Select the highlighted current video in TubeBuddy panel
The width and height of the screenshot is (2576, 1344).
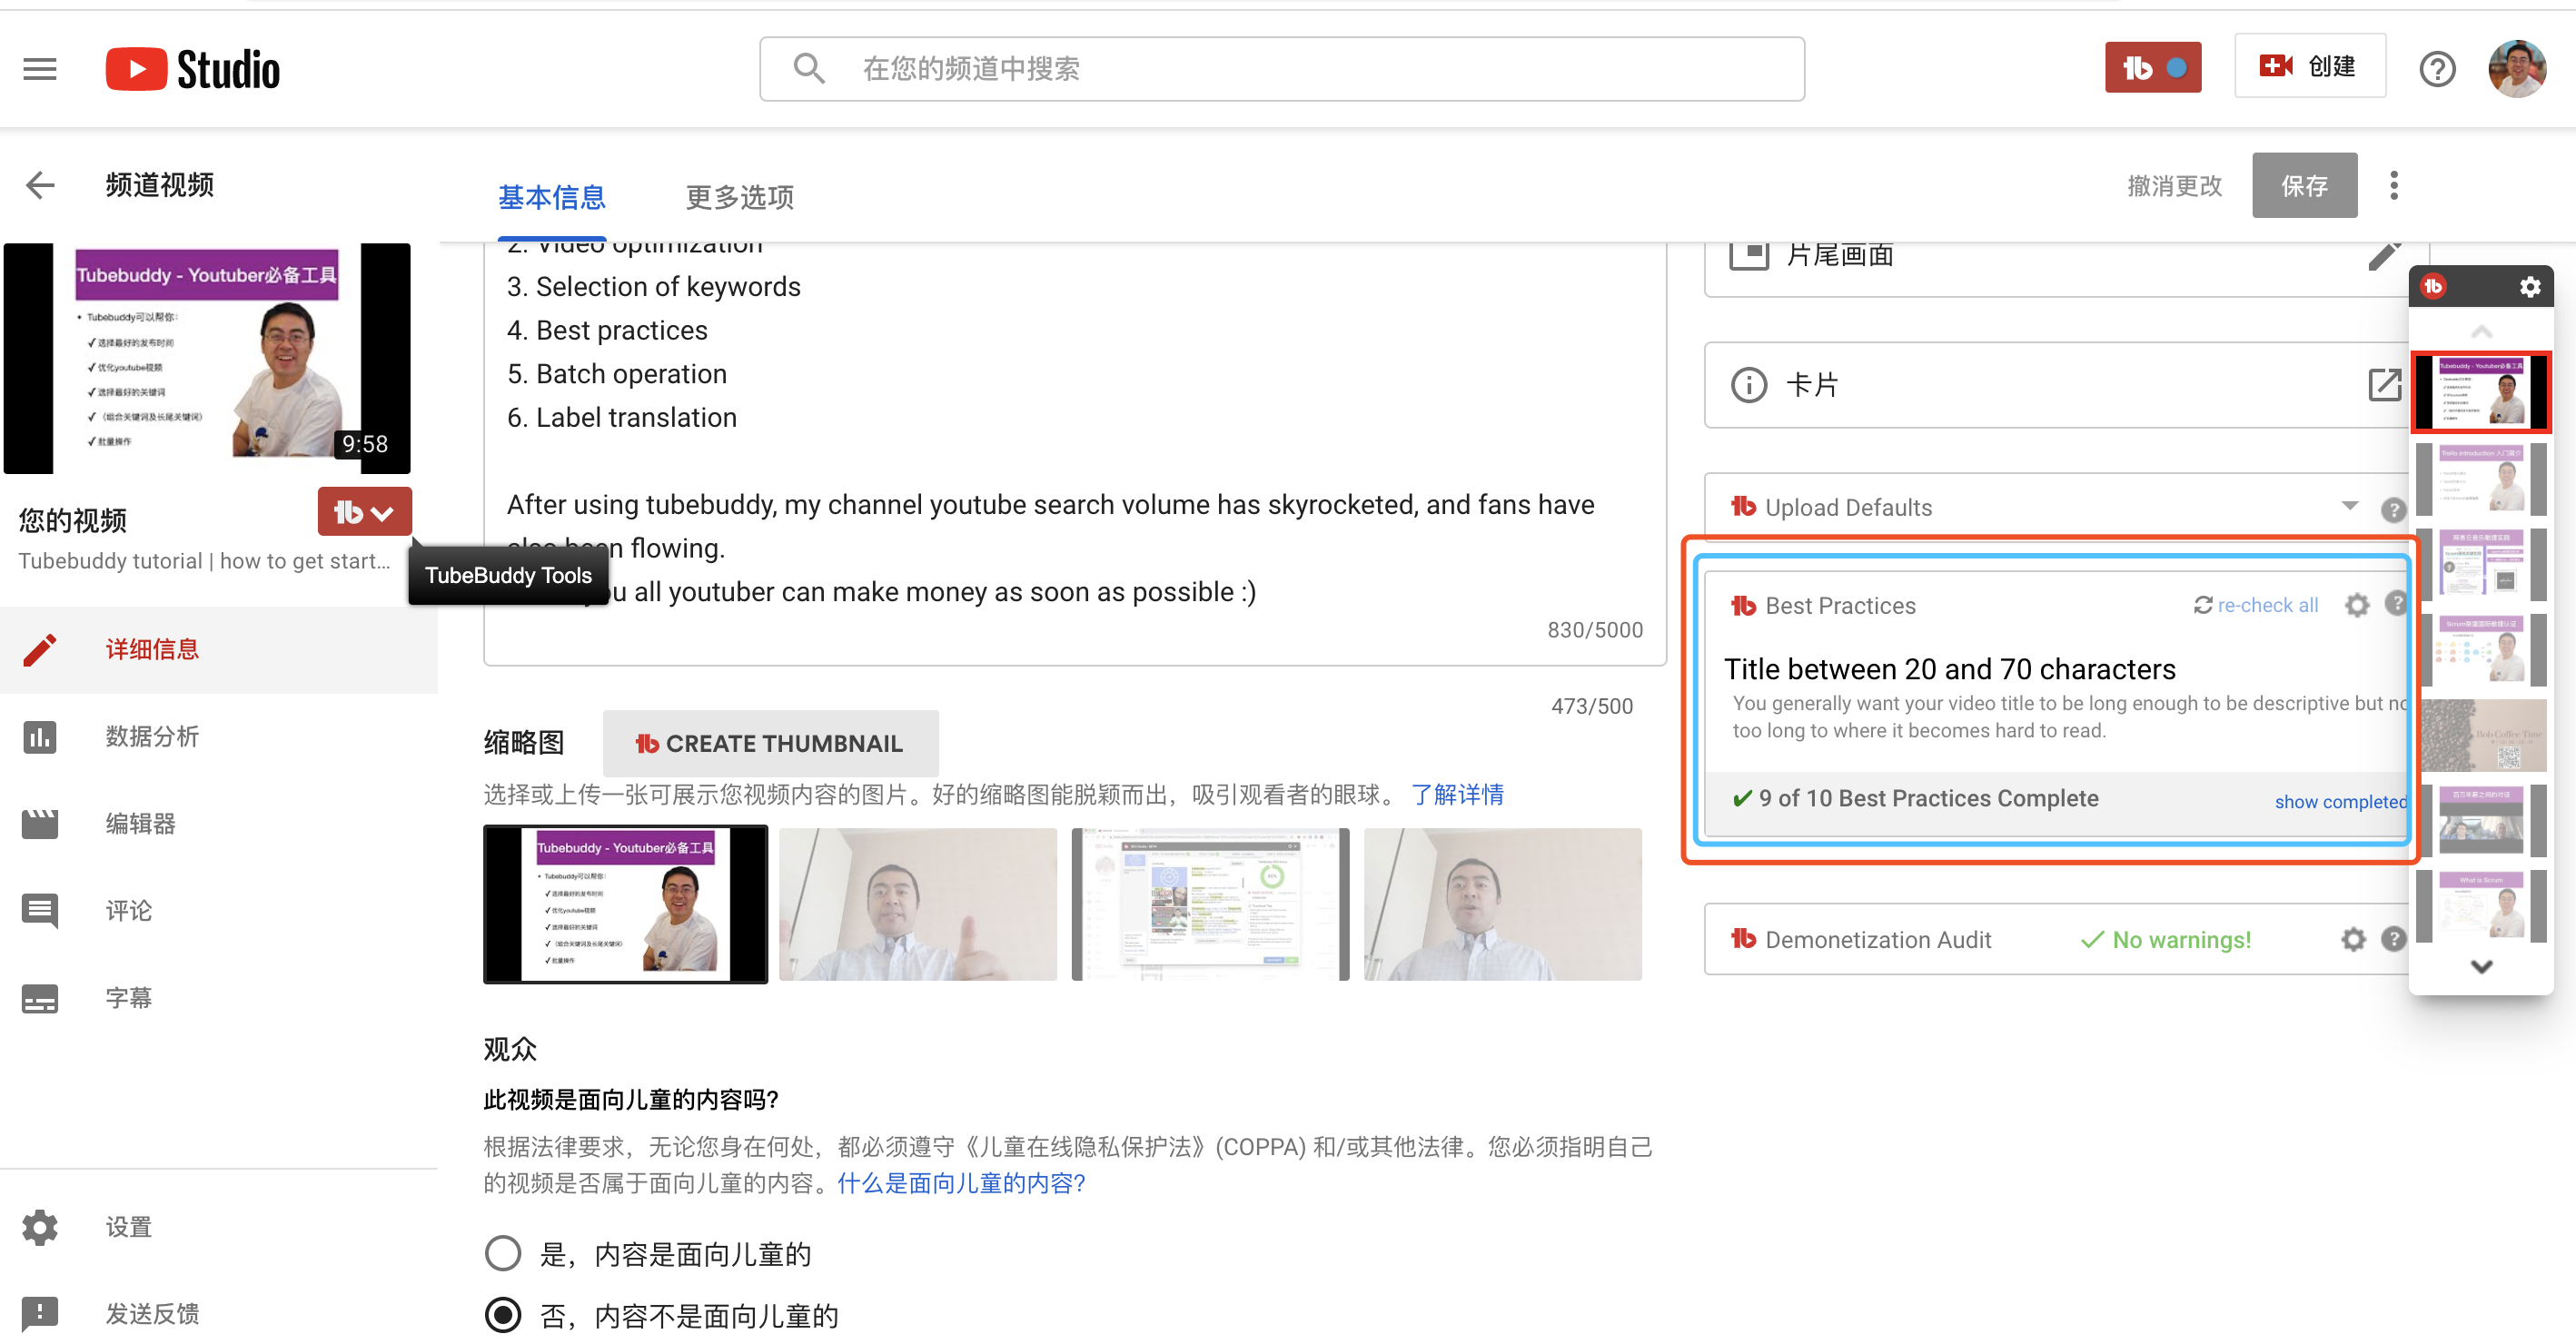tap(2481, 392)
